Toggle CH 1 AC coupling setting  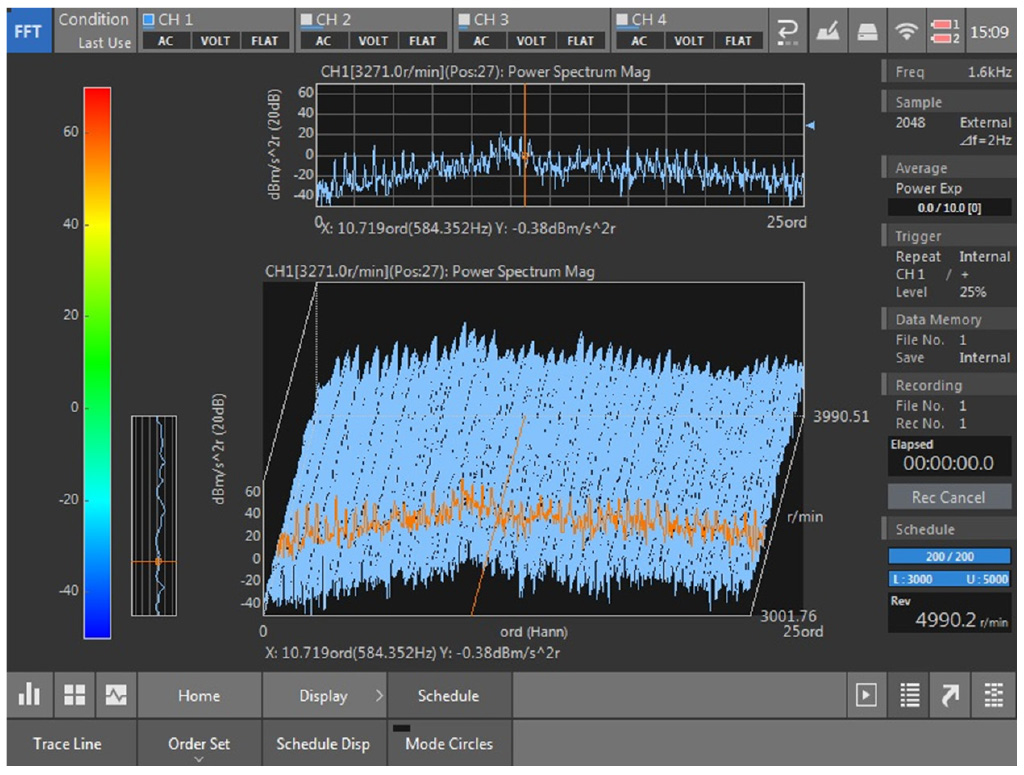pyautogui.click(x=165, y=41)
